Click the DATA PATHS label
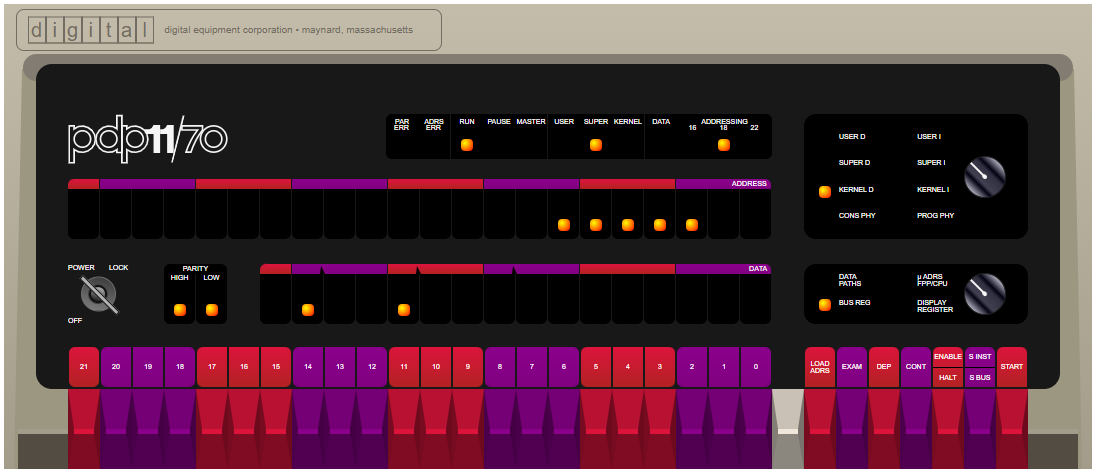The height and width of the screenshot is (472, 1096). point(850,280)
